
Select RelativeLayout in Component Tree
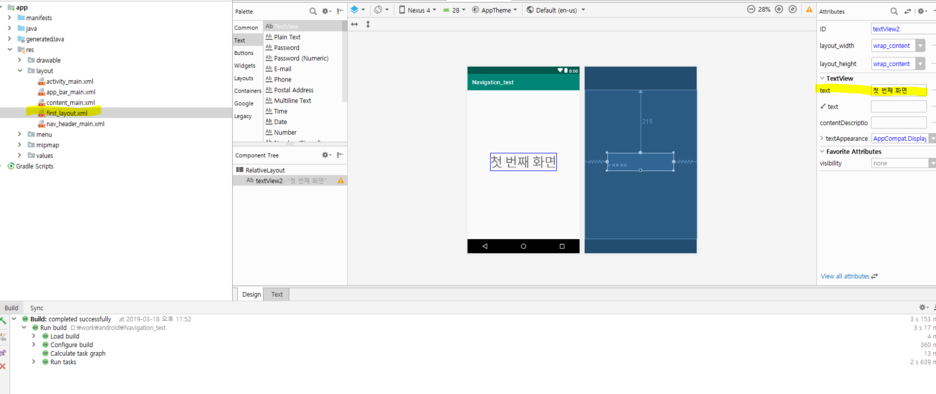(265, 170)
